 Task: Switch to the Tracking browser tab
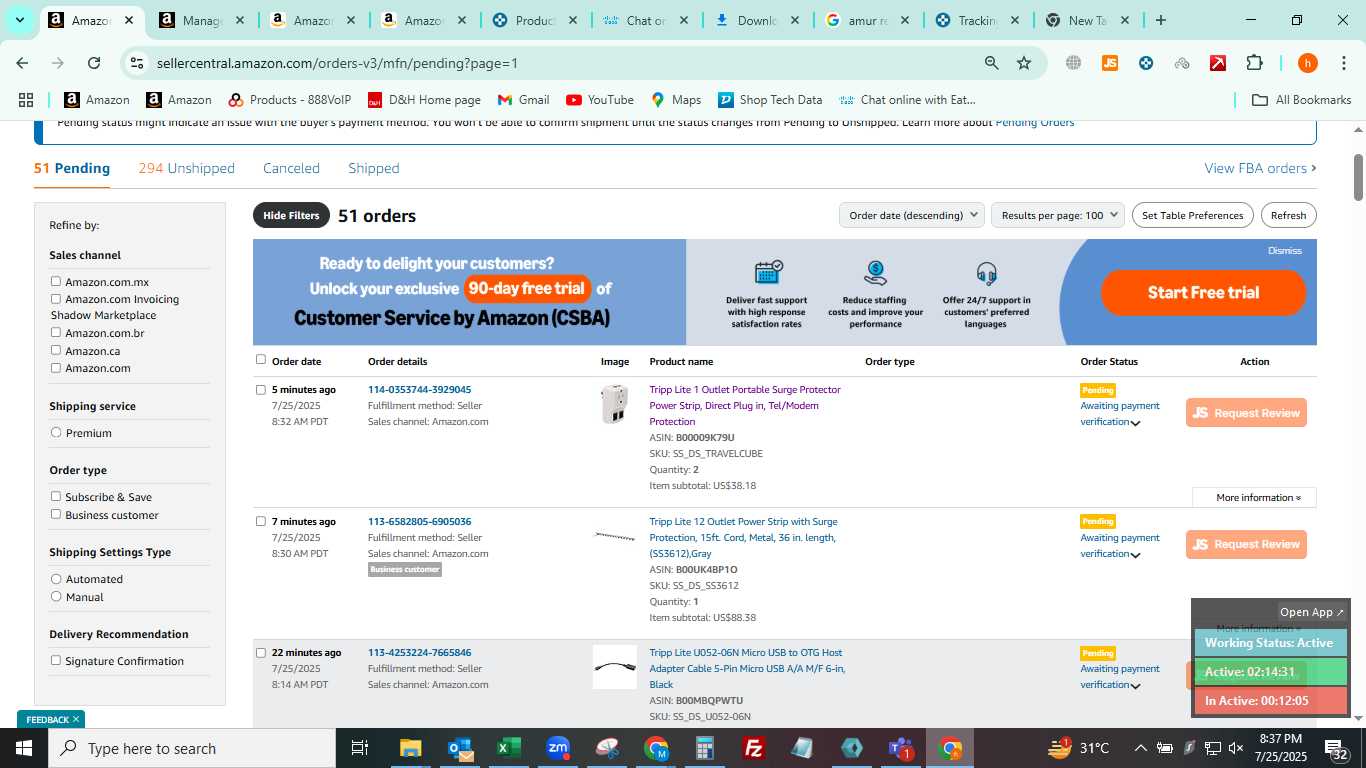[975, 20]
